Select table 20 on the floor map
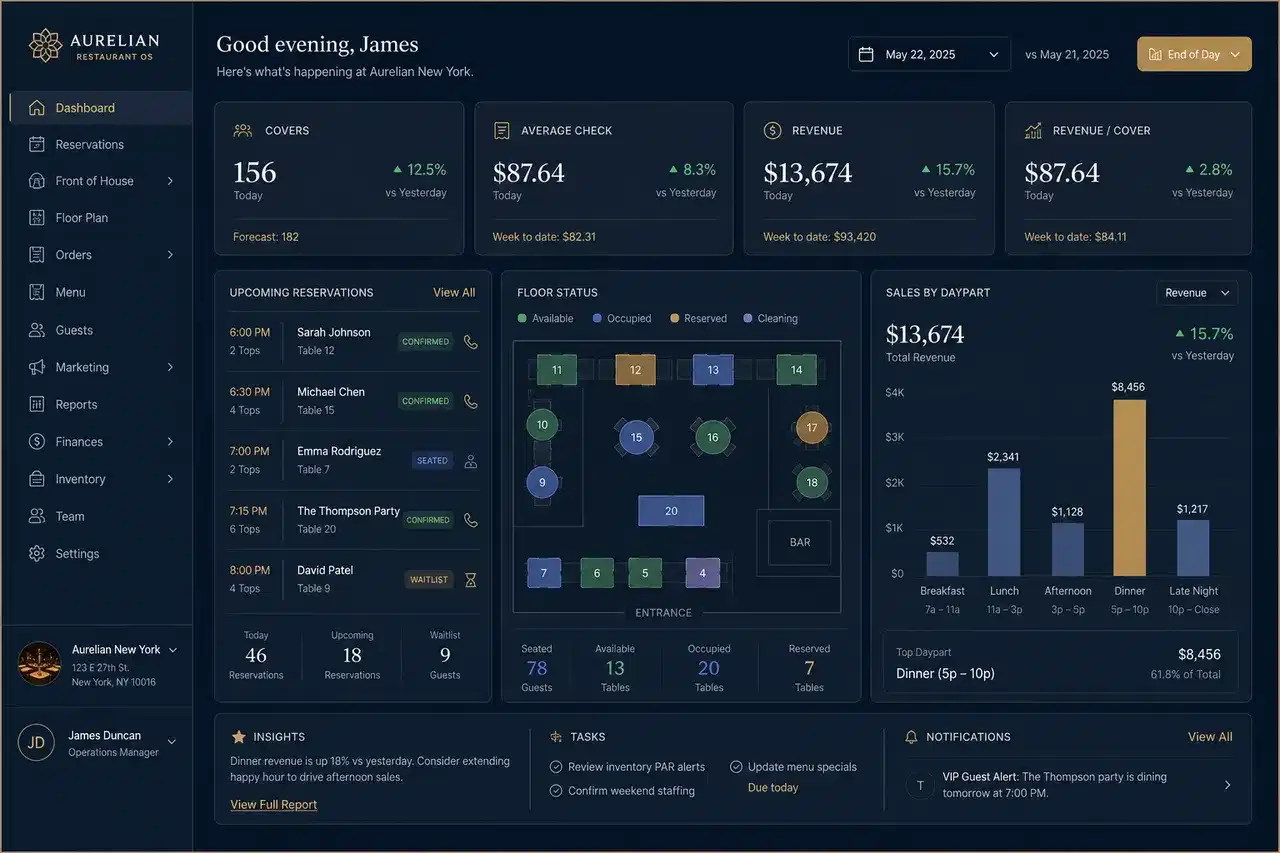This screenshot has height=853, width=1280. (x=671, y=511)
